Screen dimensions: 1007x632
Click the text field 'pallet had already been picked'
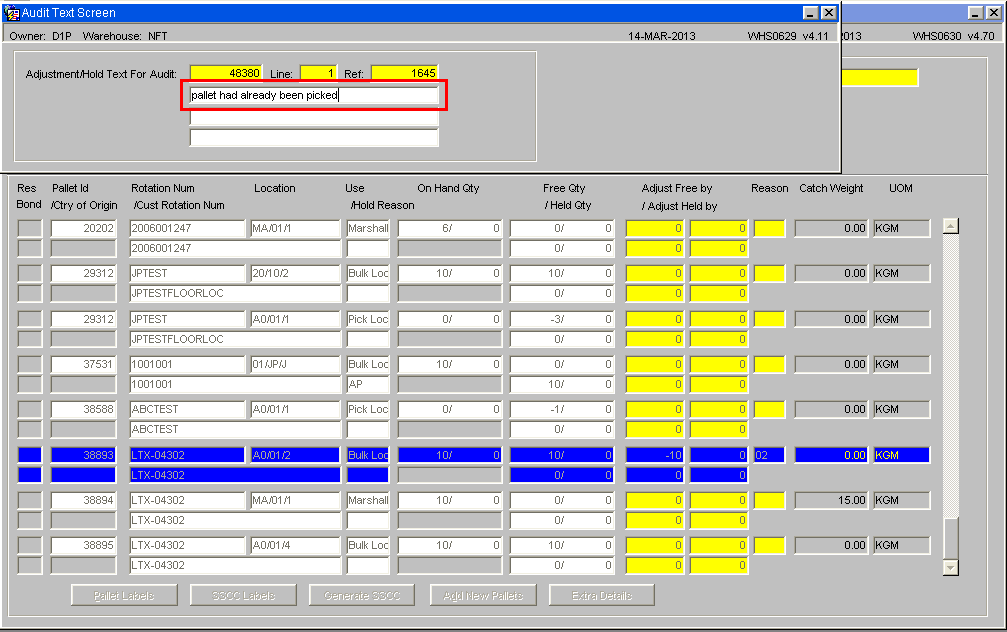point(314,95)
